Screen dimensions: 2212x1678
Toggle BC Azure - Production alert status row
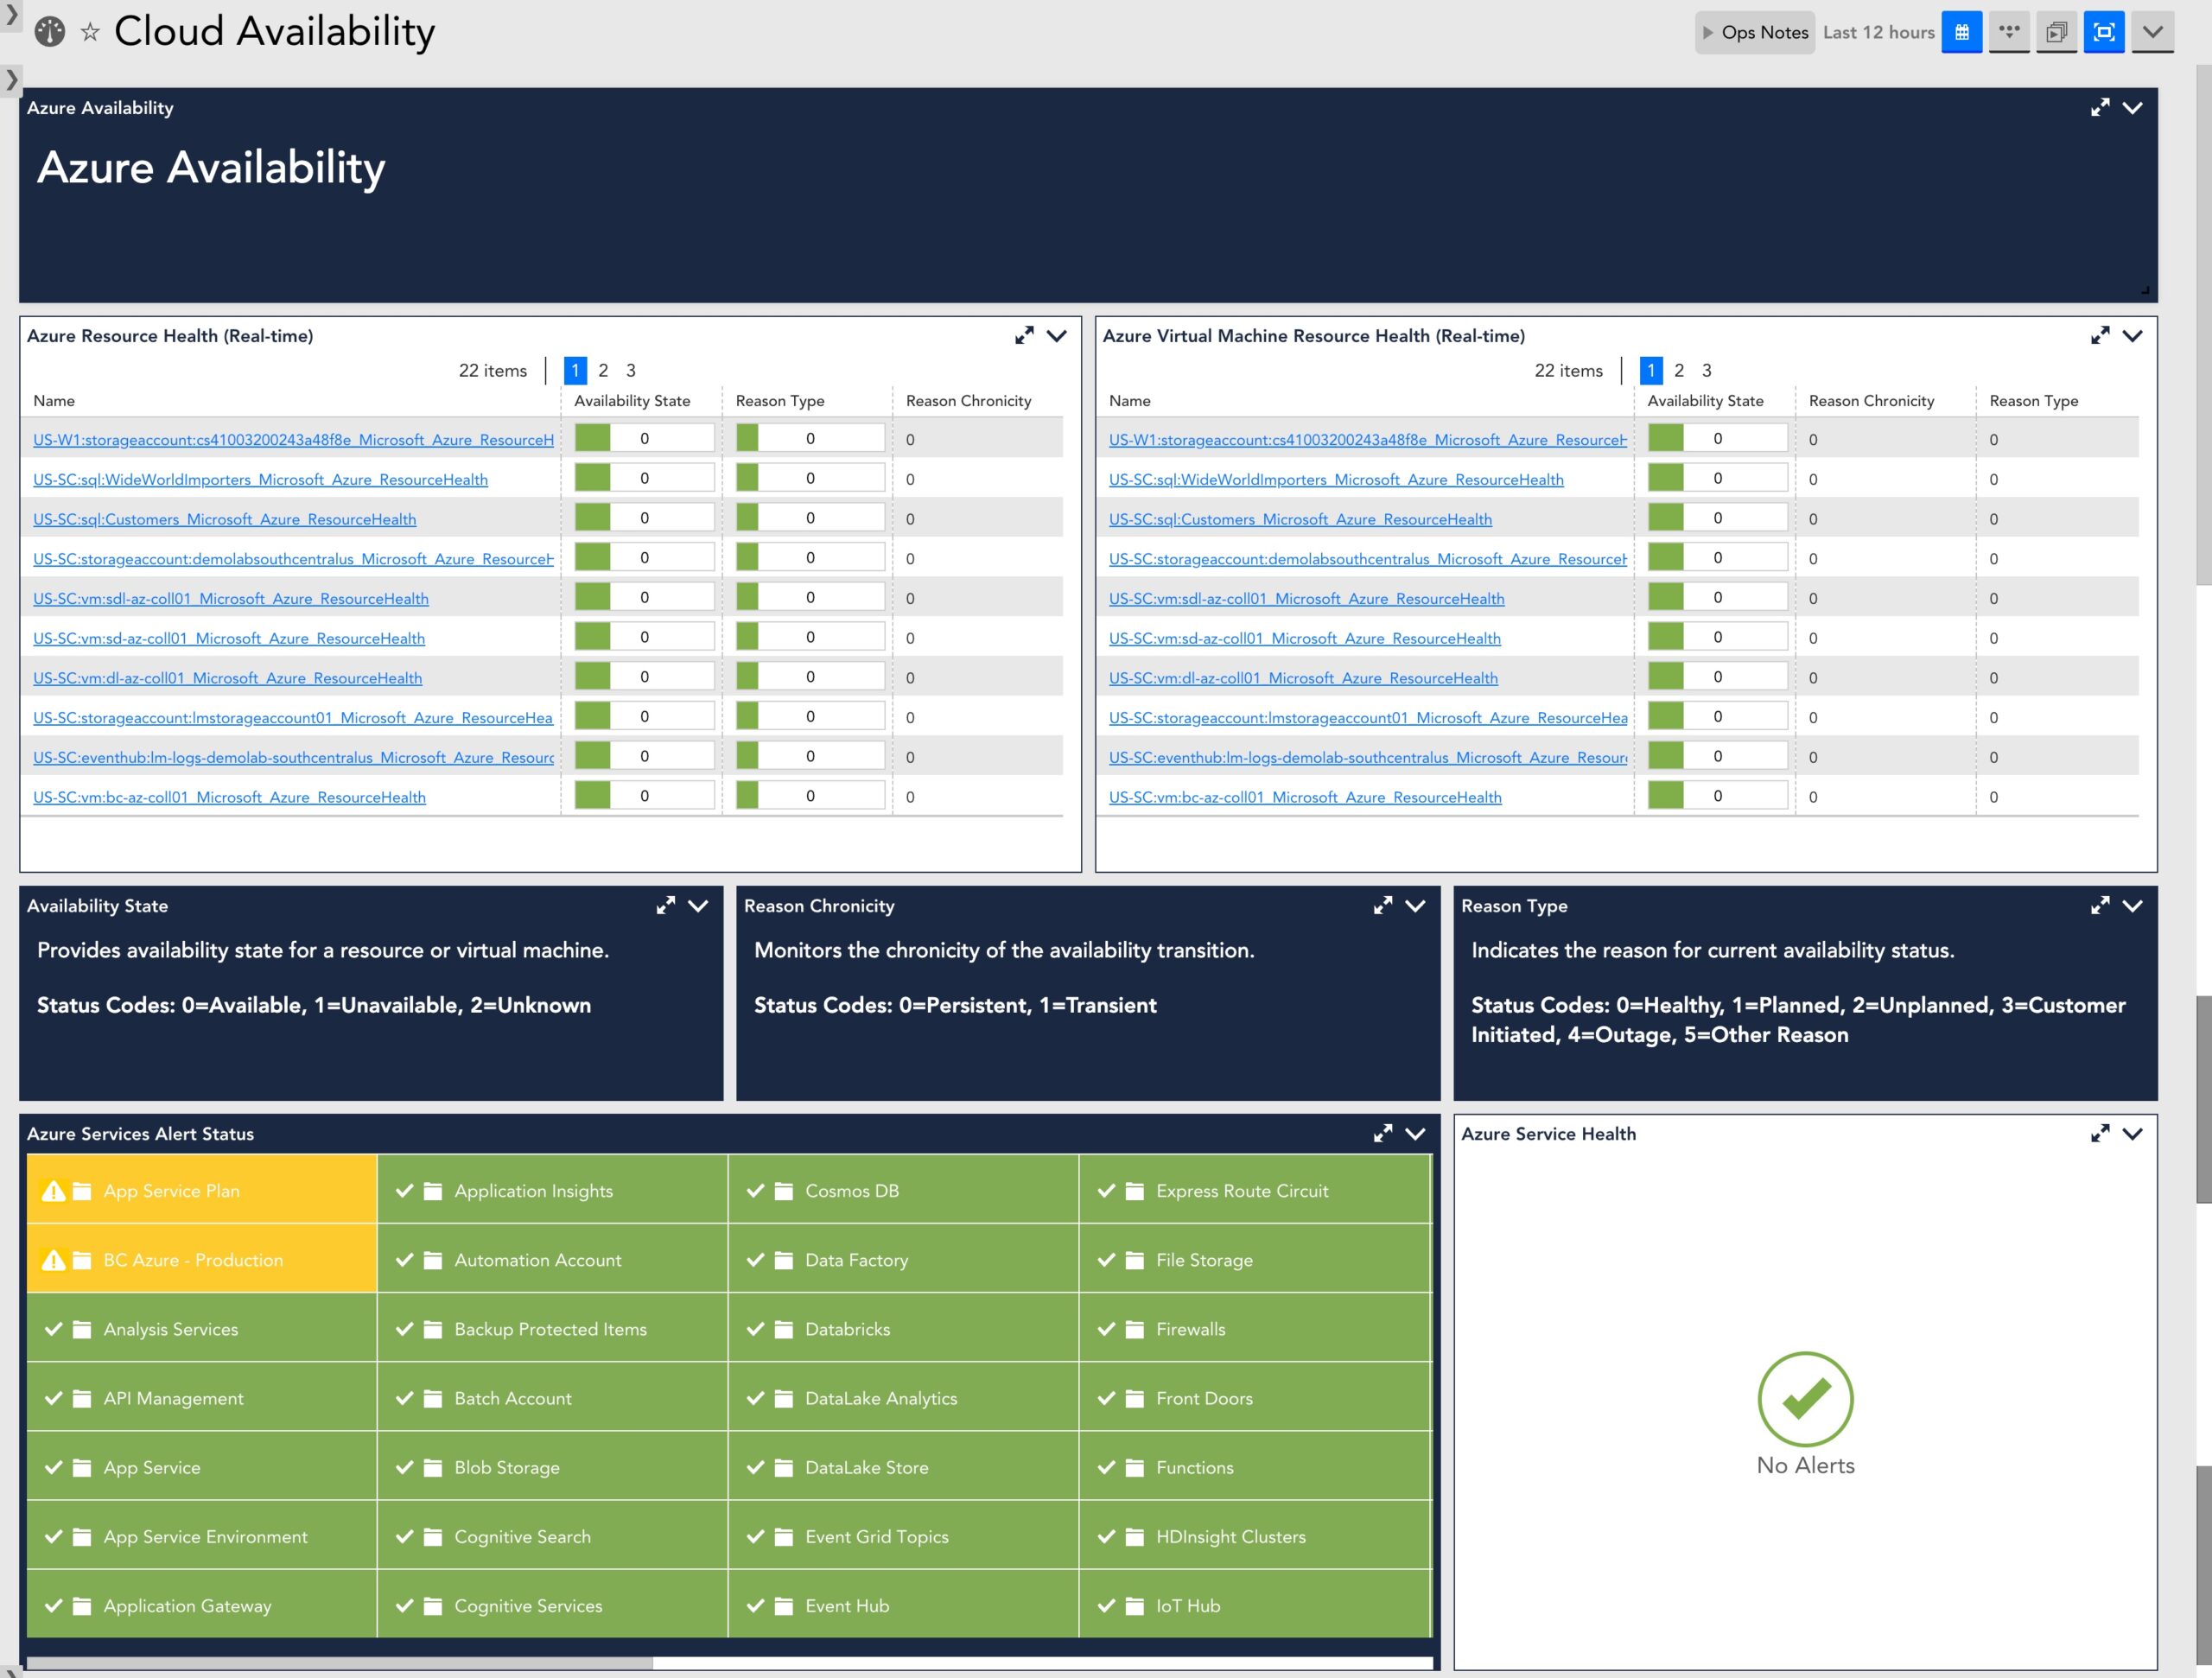click(200, 1258)
